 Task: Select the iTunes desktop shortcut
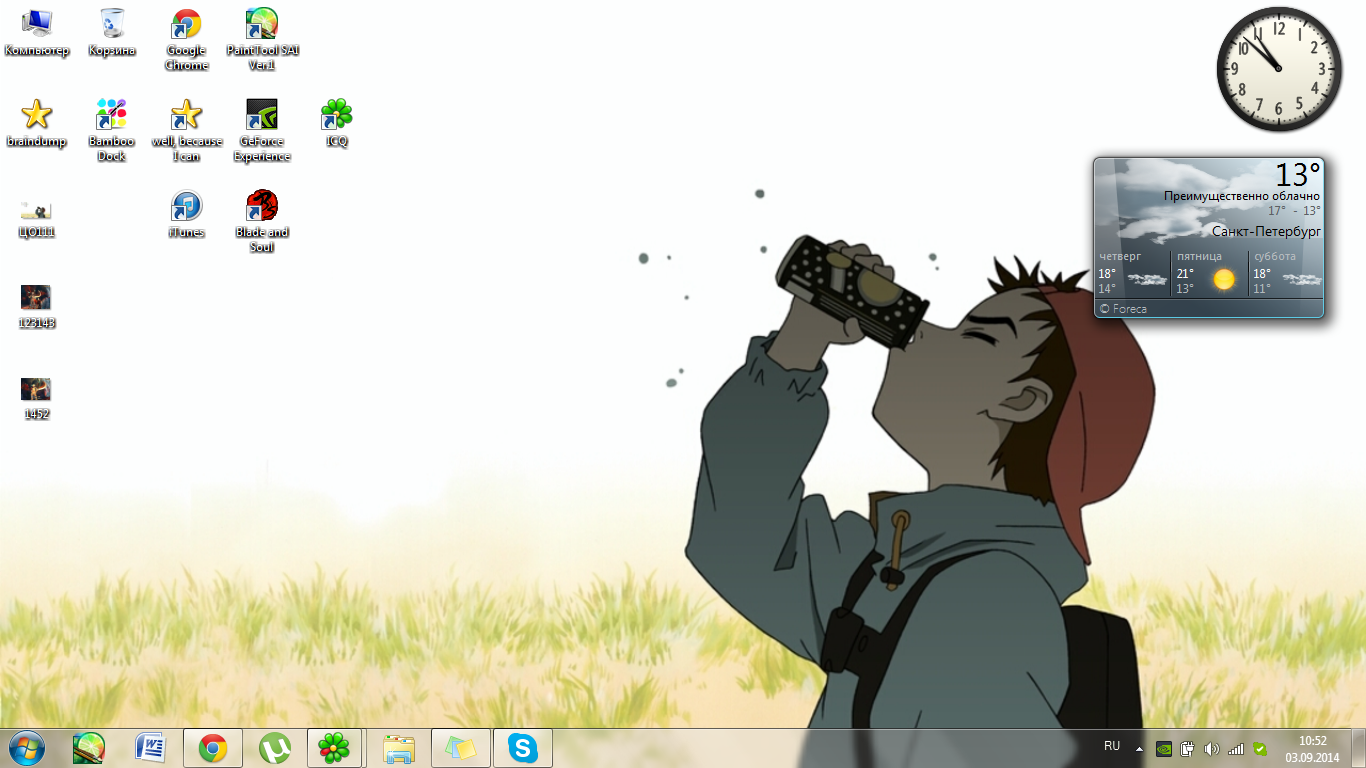187,214
